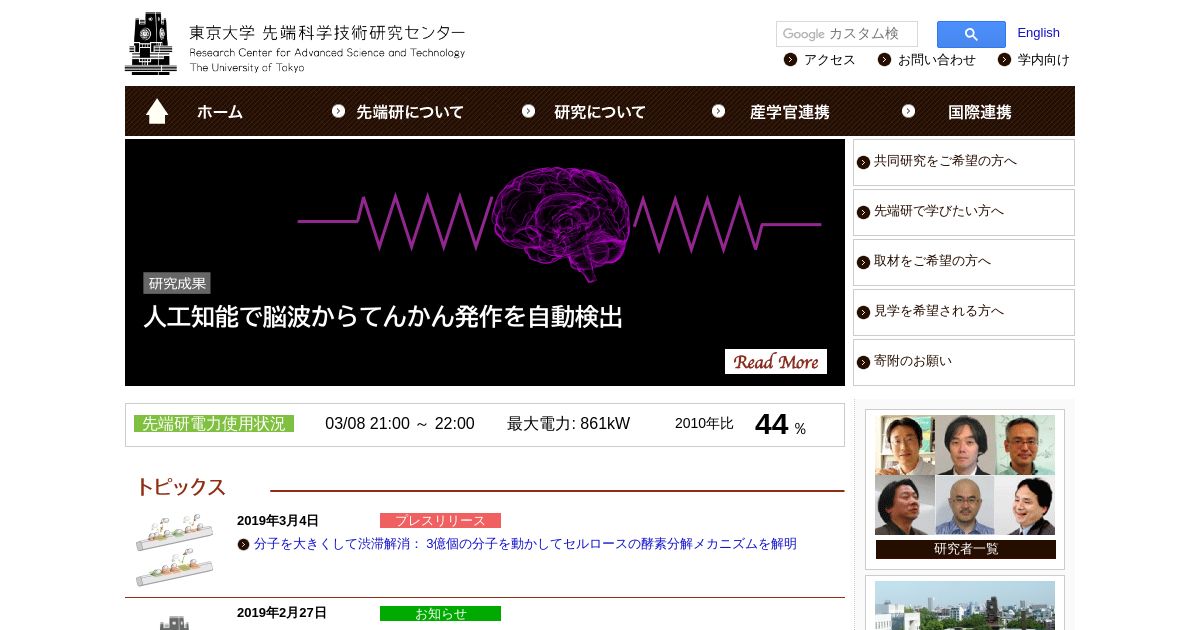Open 見学を希望される方へ link
Screen dimensions: 1200x630
(939, 311)
